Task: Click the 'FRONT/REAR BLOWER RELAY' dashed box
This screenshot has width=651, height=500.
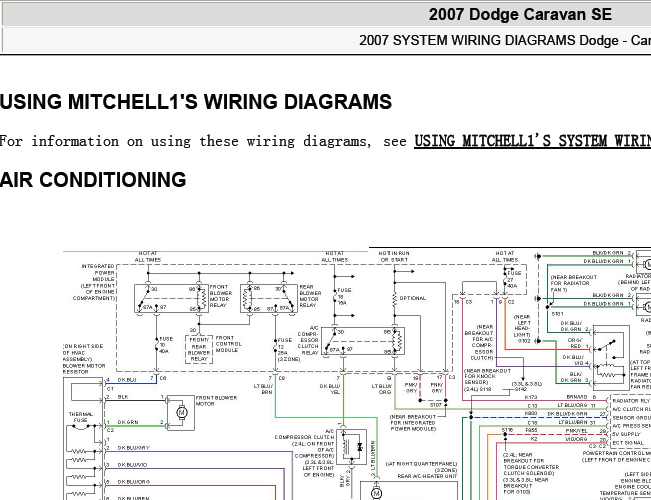Action: (x=199, y=349)
